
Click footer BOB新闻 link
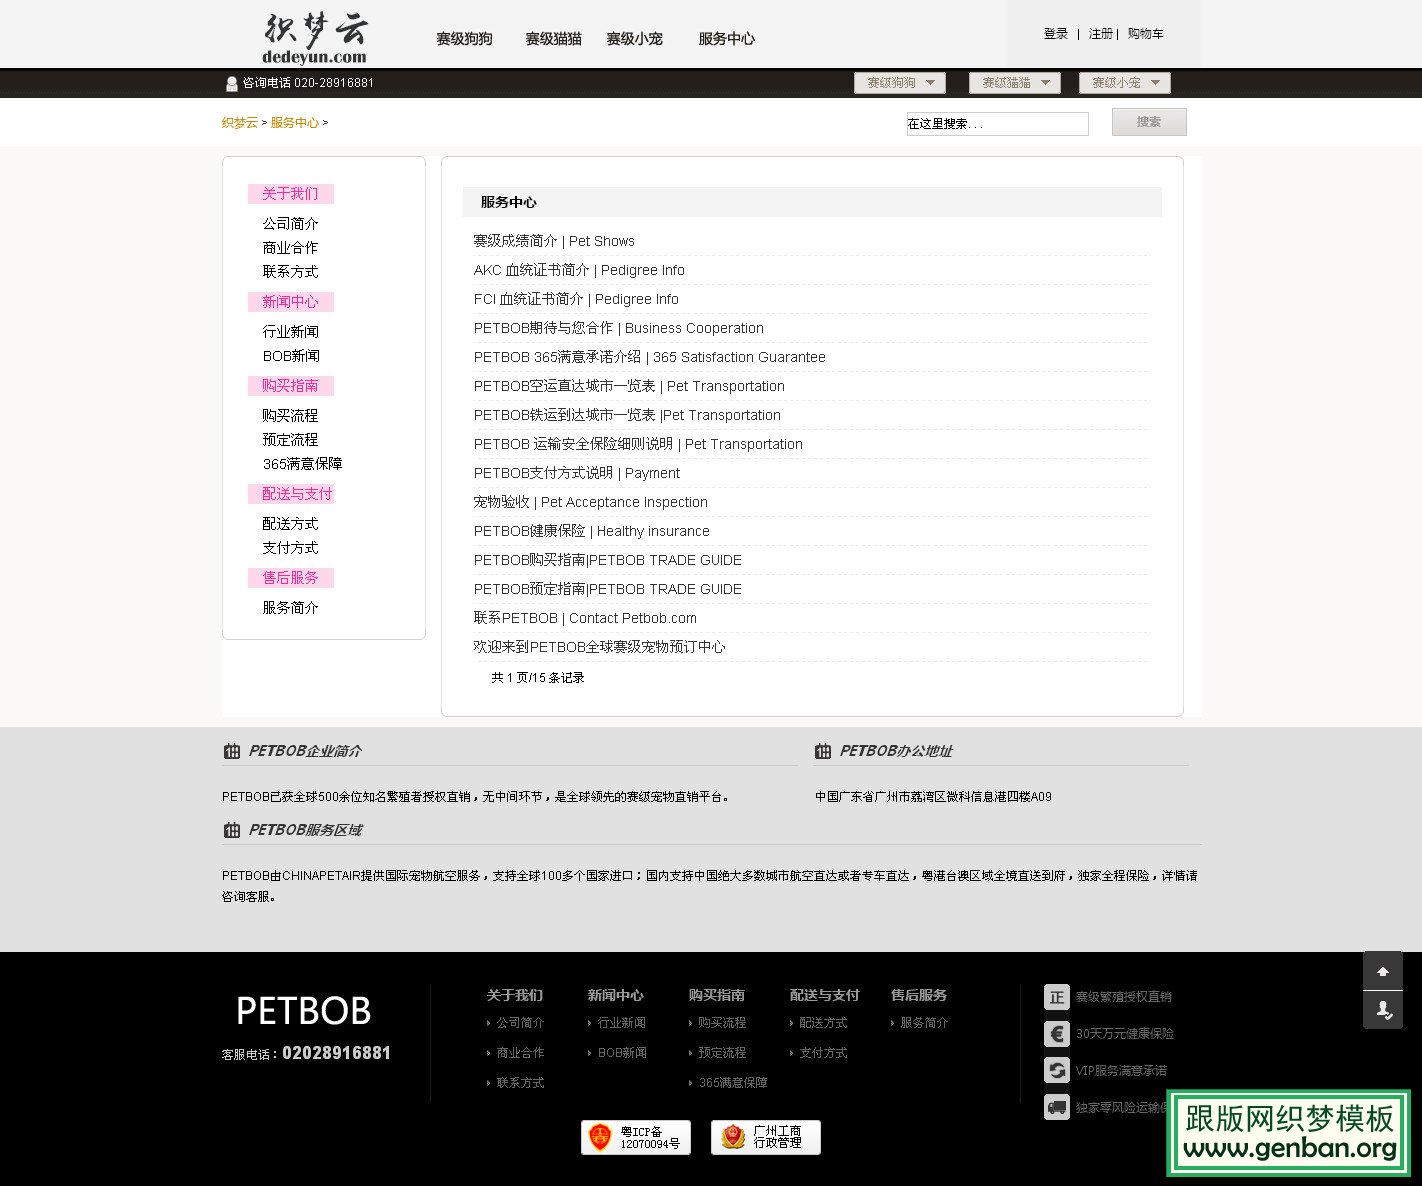pyautogui.click(x=622, y=1053)
